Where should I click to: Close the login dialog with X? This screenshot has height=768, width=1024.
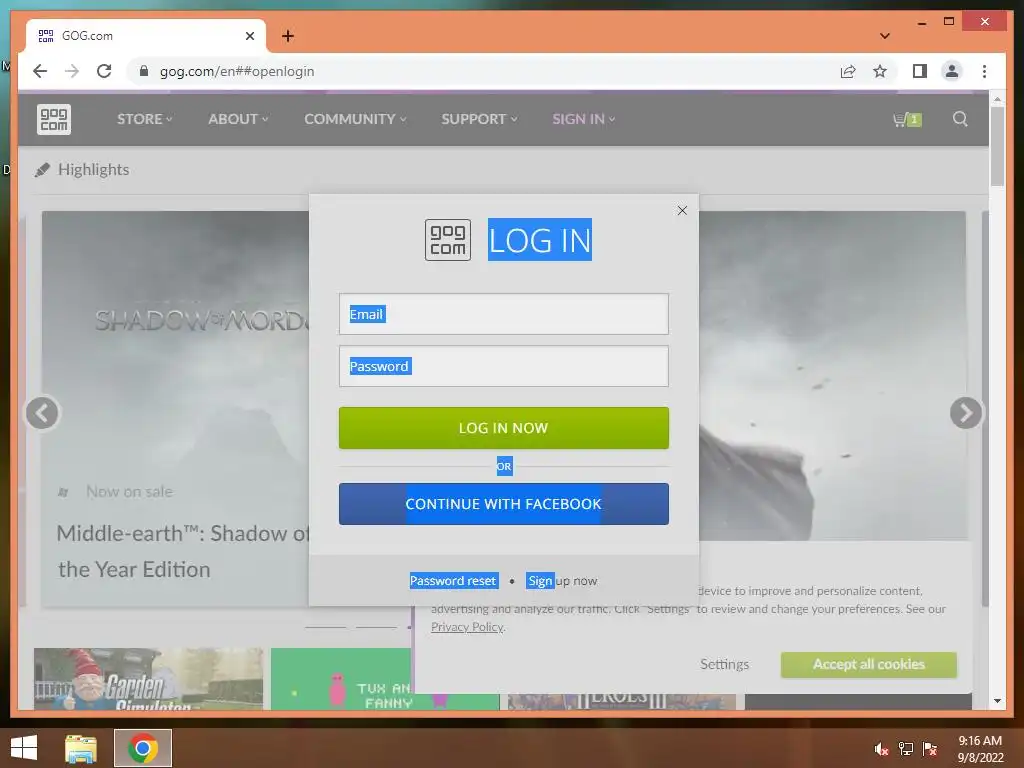pyautogui.click(x=682, y=210)
